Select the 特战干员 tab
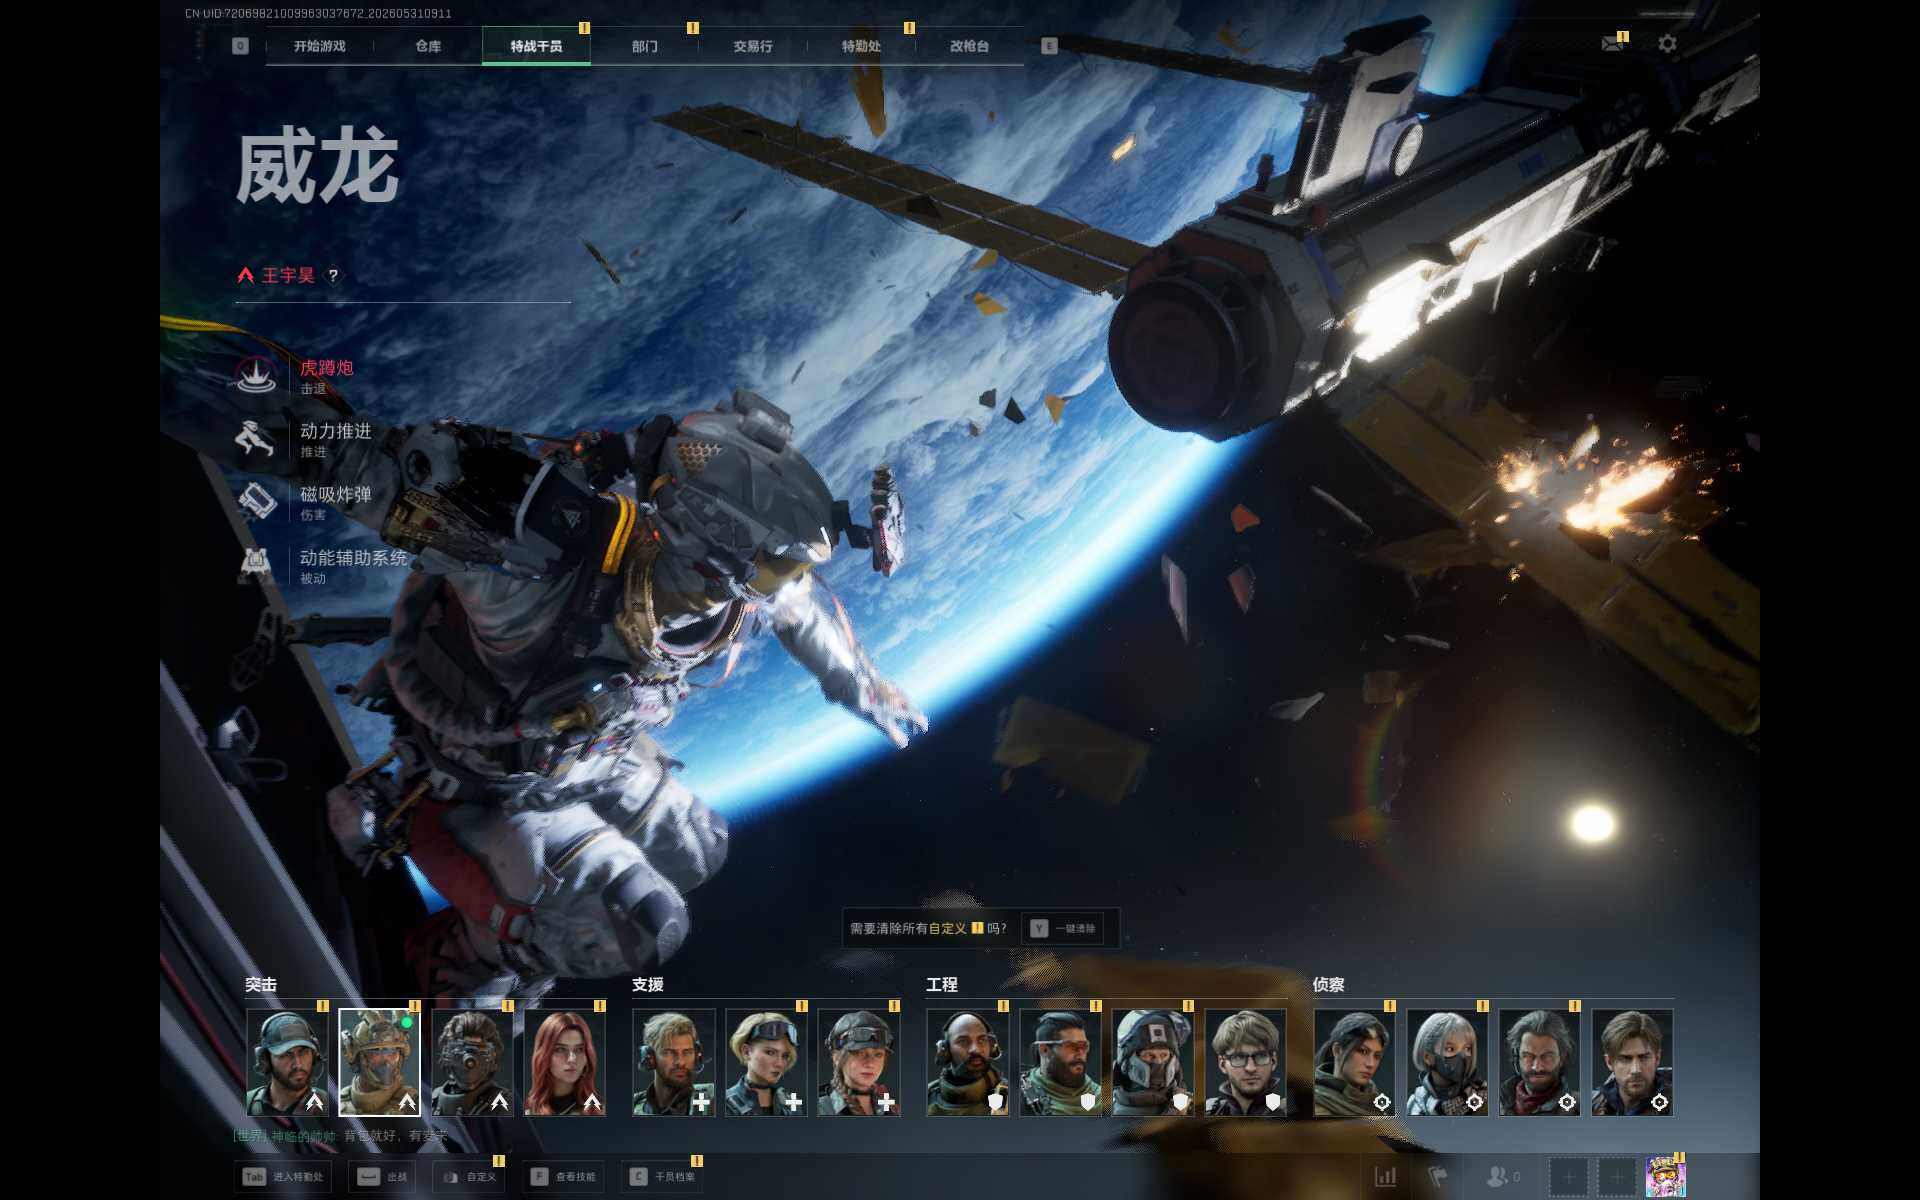The width and height of the screenshot is (1920, 1200). click(x=536, y=46)
